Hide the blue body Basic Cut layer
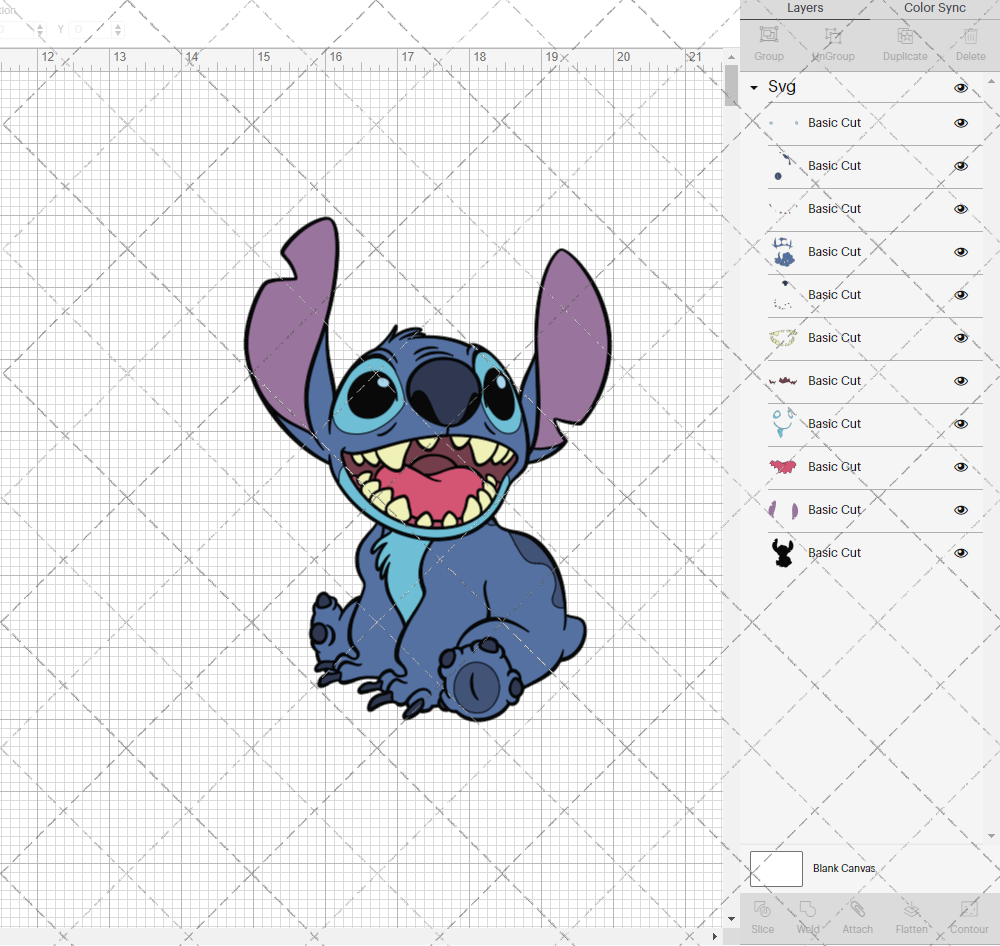Viewport: 1000px width, 946px height. click(960, 252)
